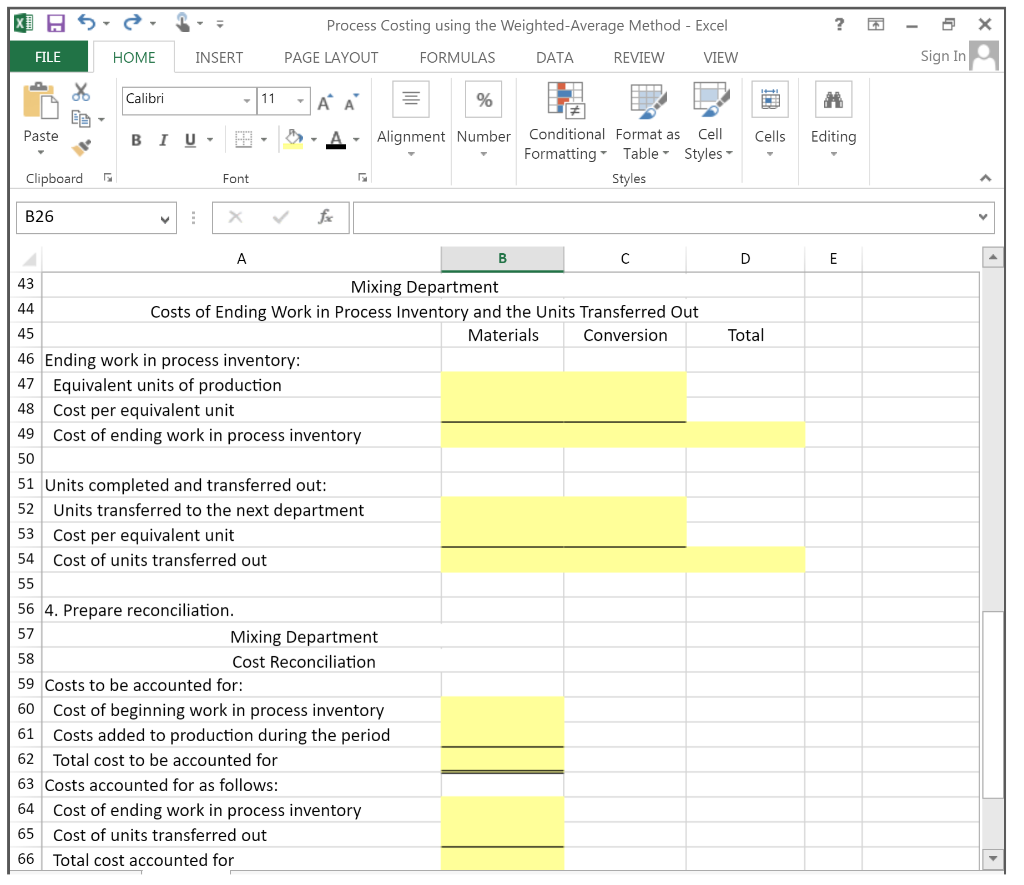Image resolution: width=1024 pixels, height=885 pixels.
Task: Click the Insert Function fx icon
Action: tap(325, 217)
